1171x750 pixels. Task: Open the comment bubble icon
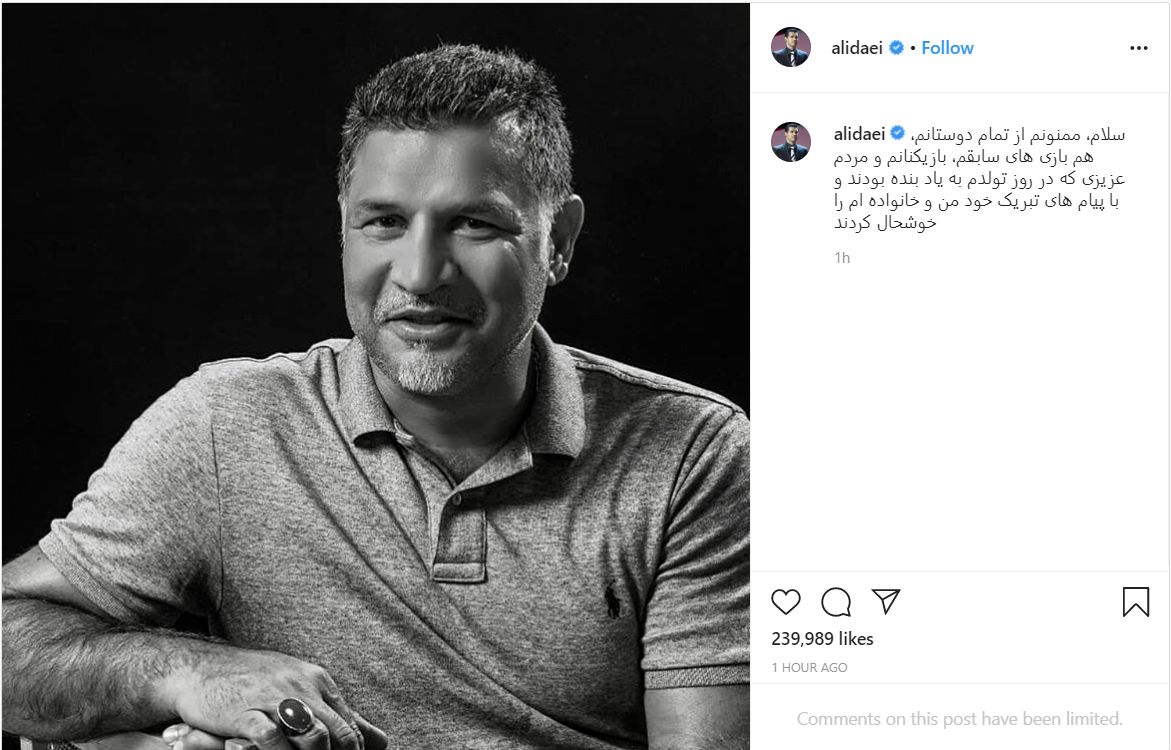836,601
